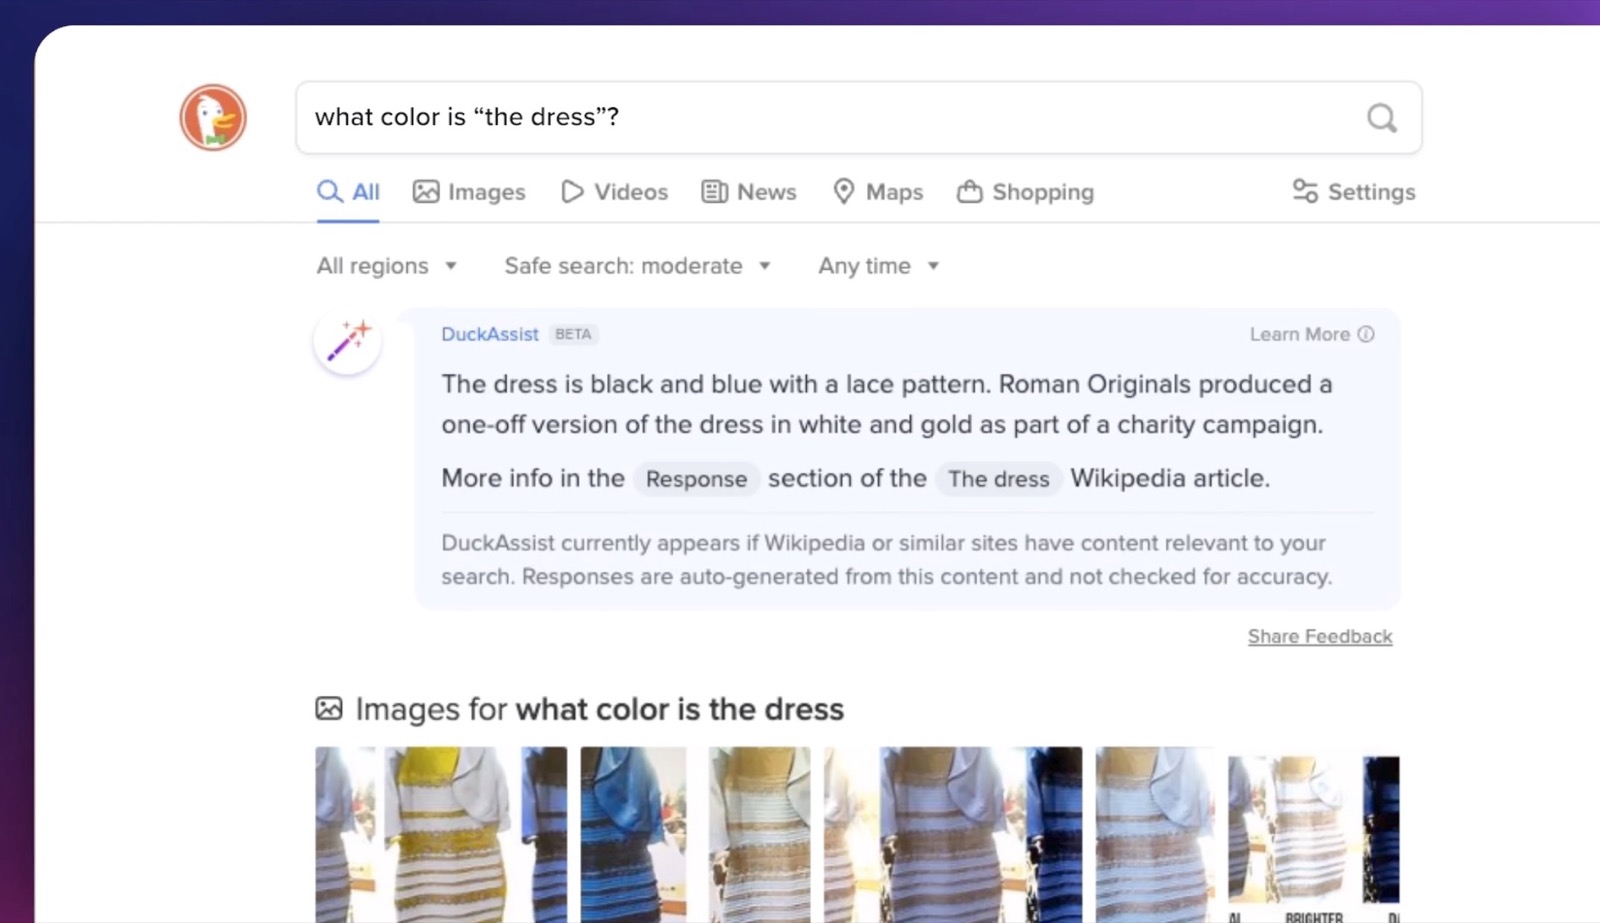Image resolution: width=1600 pixels, height=923 pixels.
Task: Open the Response section pill link
Action: 696,479
